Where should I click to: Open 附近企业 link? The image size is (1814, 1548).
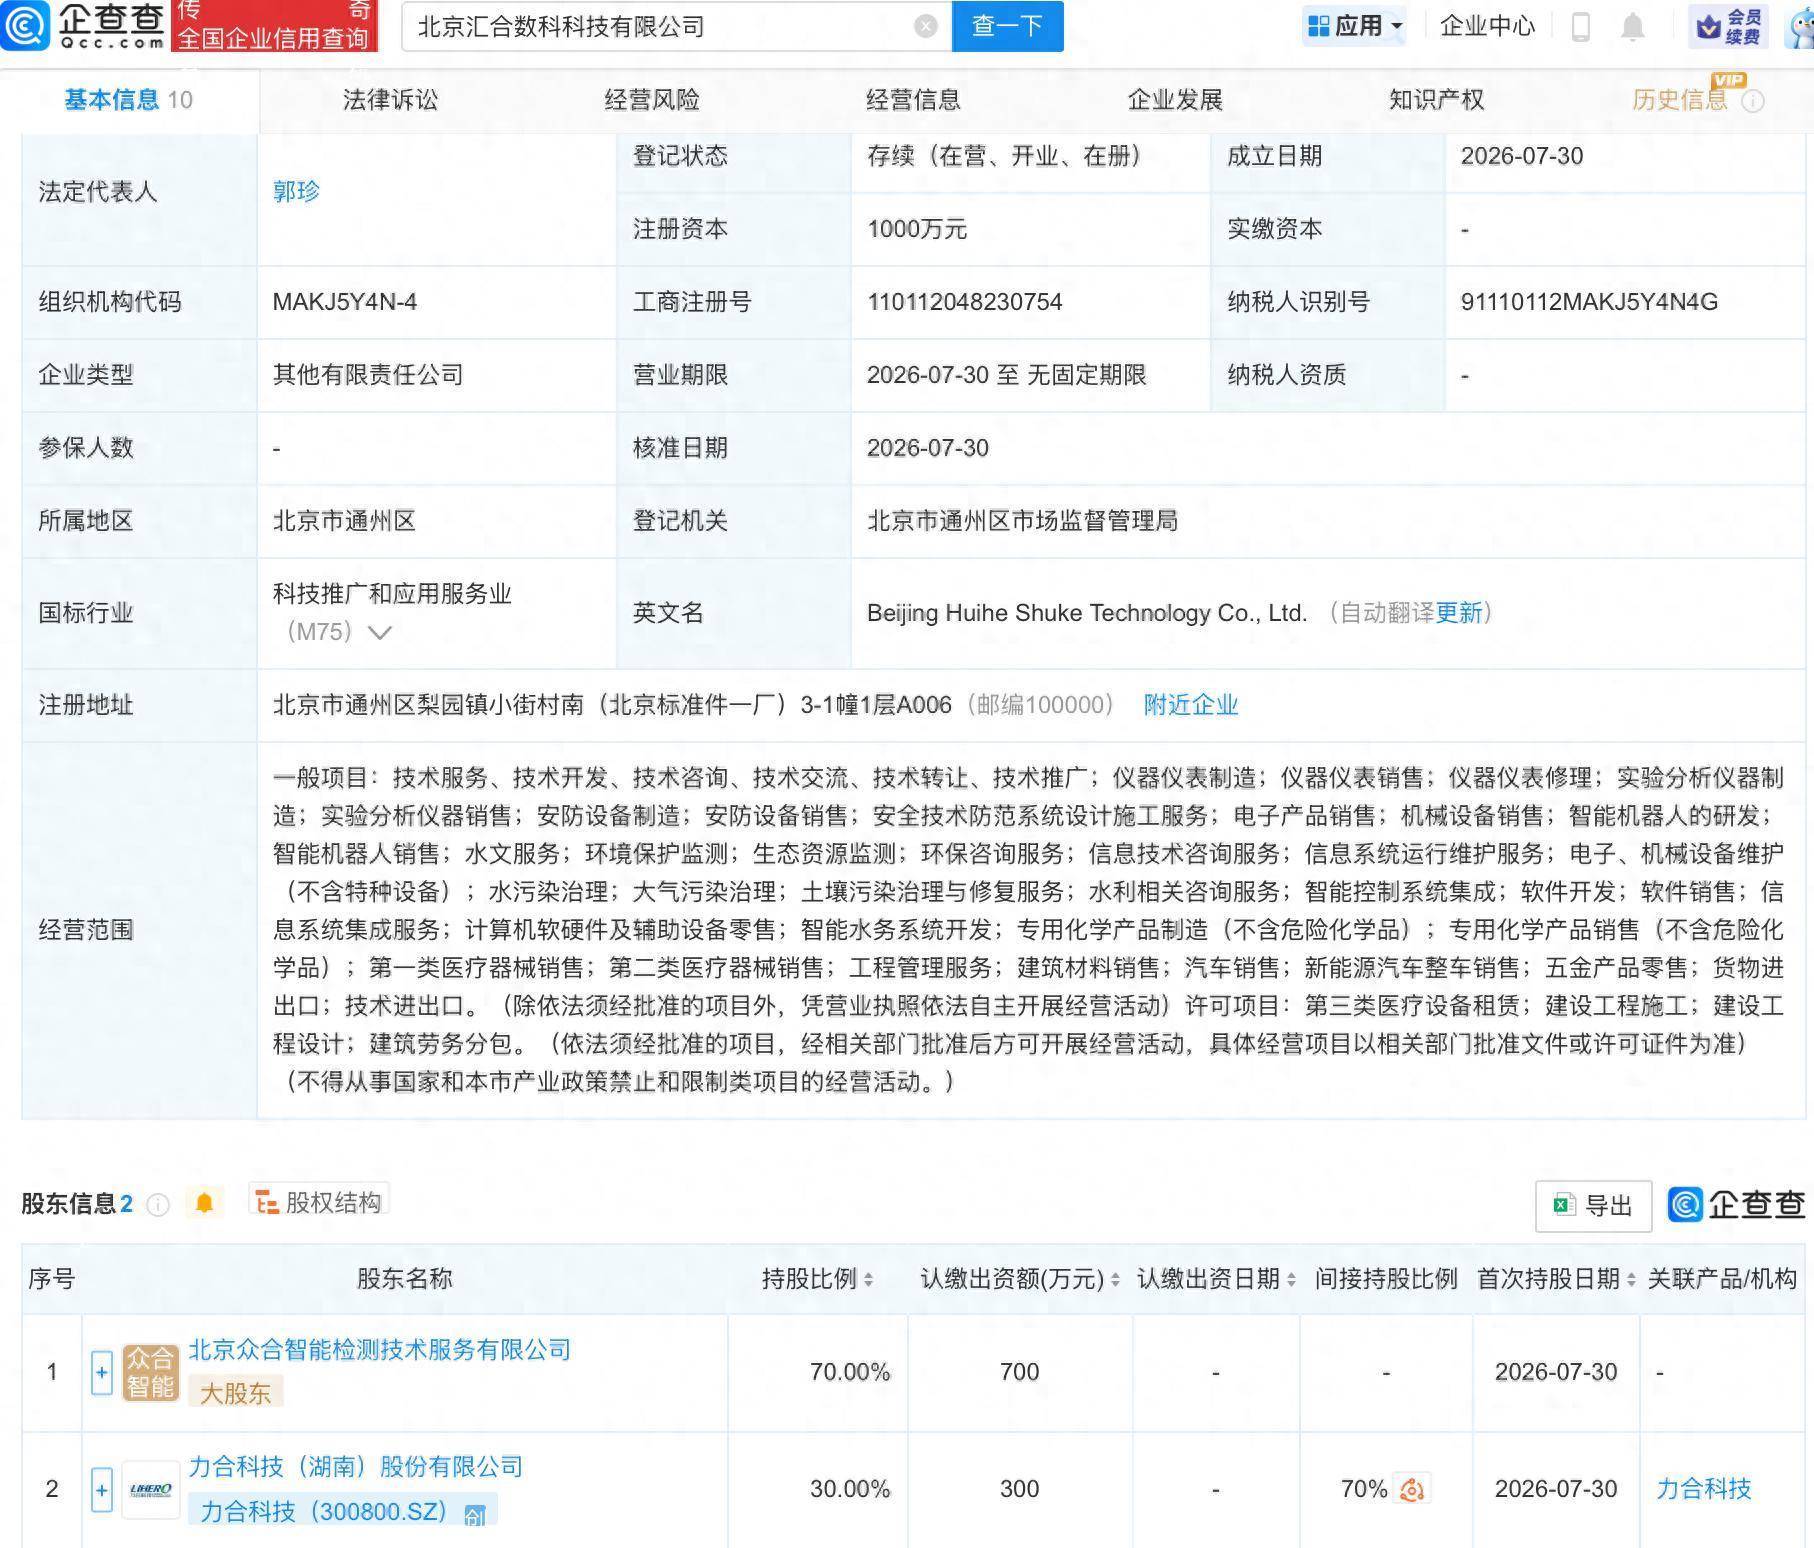point(1191,705)
